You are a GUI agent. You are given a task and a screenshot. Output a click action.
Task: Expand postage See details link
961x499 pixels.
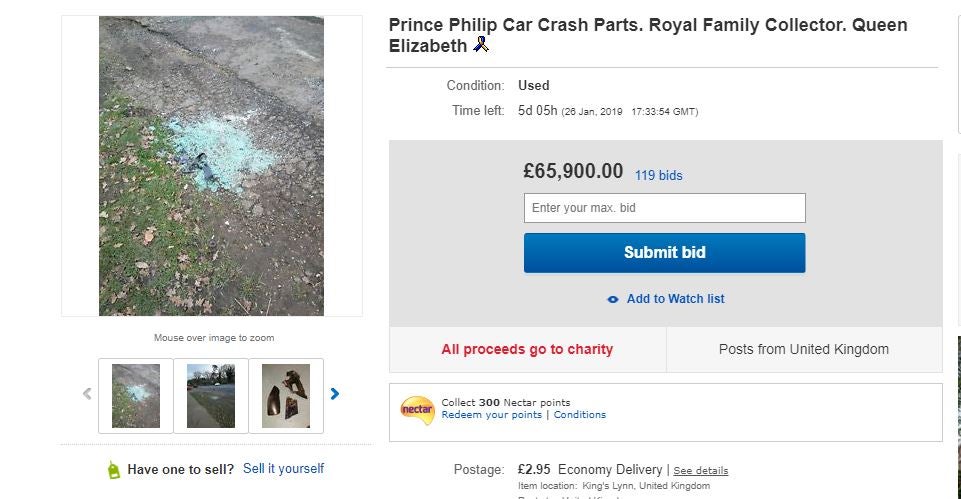pyautogui.click(x=700, y=471)
